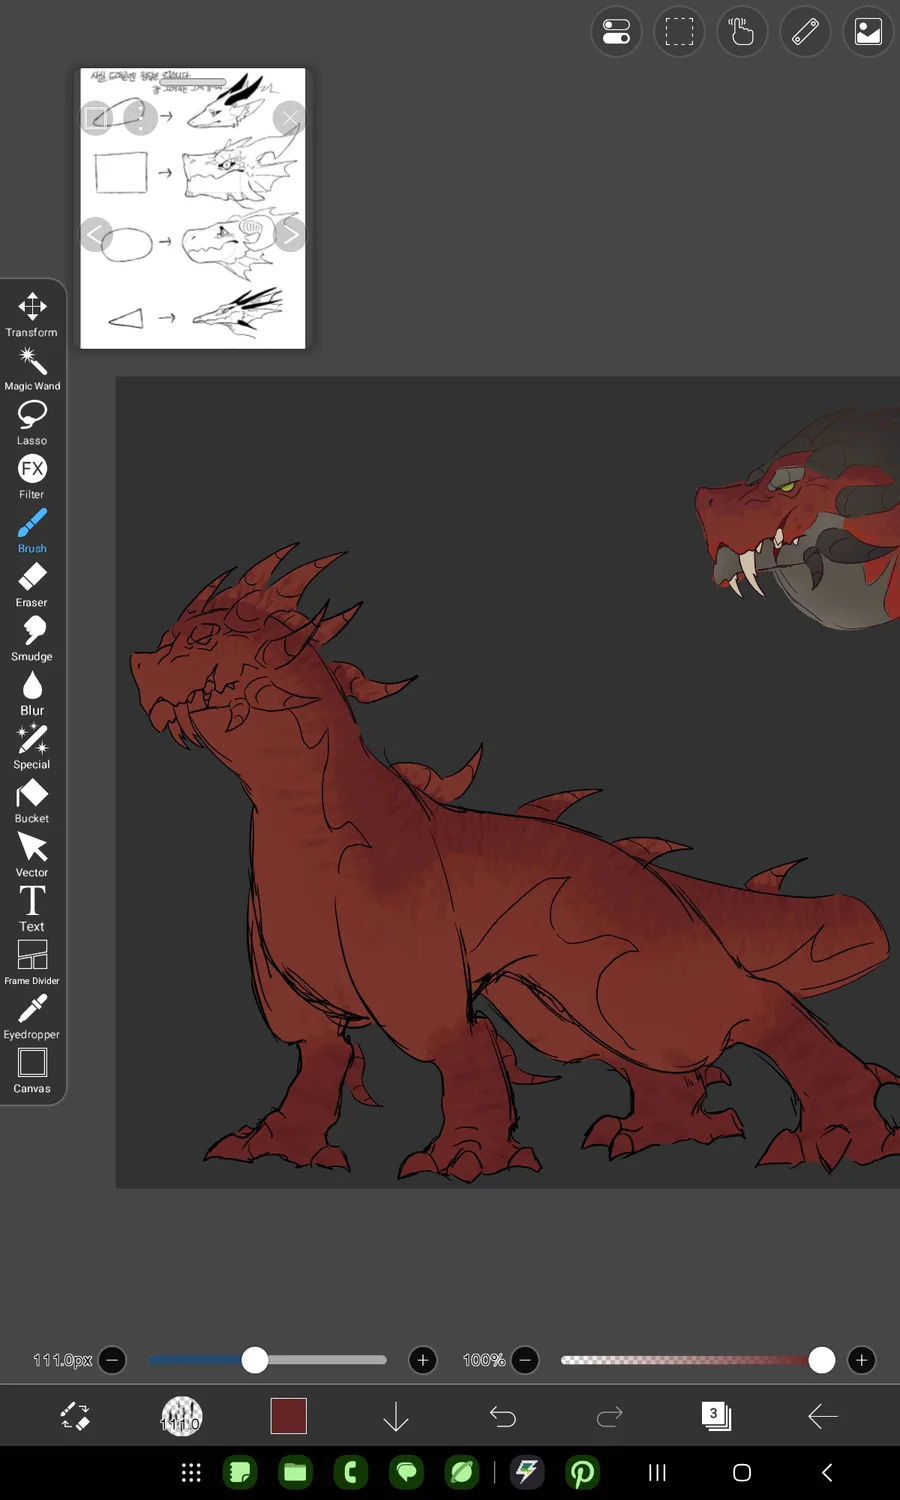Viewport: 900px width, 1500px height.
Task: Open the green chat app in the taskbar
Action: (406, 1472)
